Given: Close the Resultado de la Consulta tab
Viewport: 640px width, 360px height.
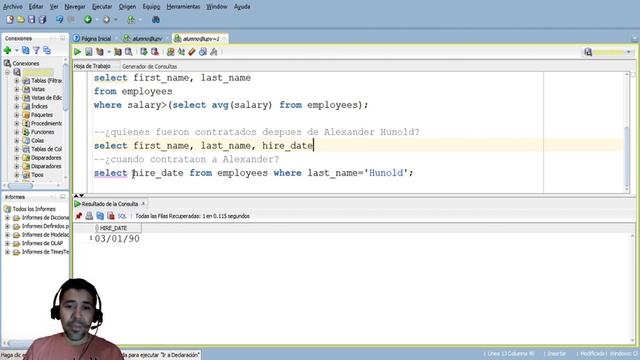Looking at the screenshot, I should click(x=143, y=203).
